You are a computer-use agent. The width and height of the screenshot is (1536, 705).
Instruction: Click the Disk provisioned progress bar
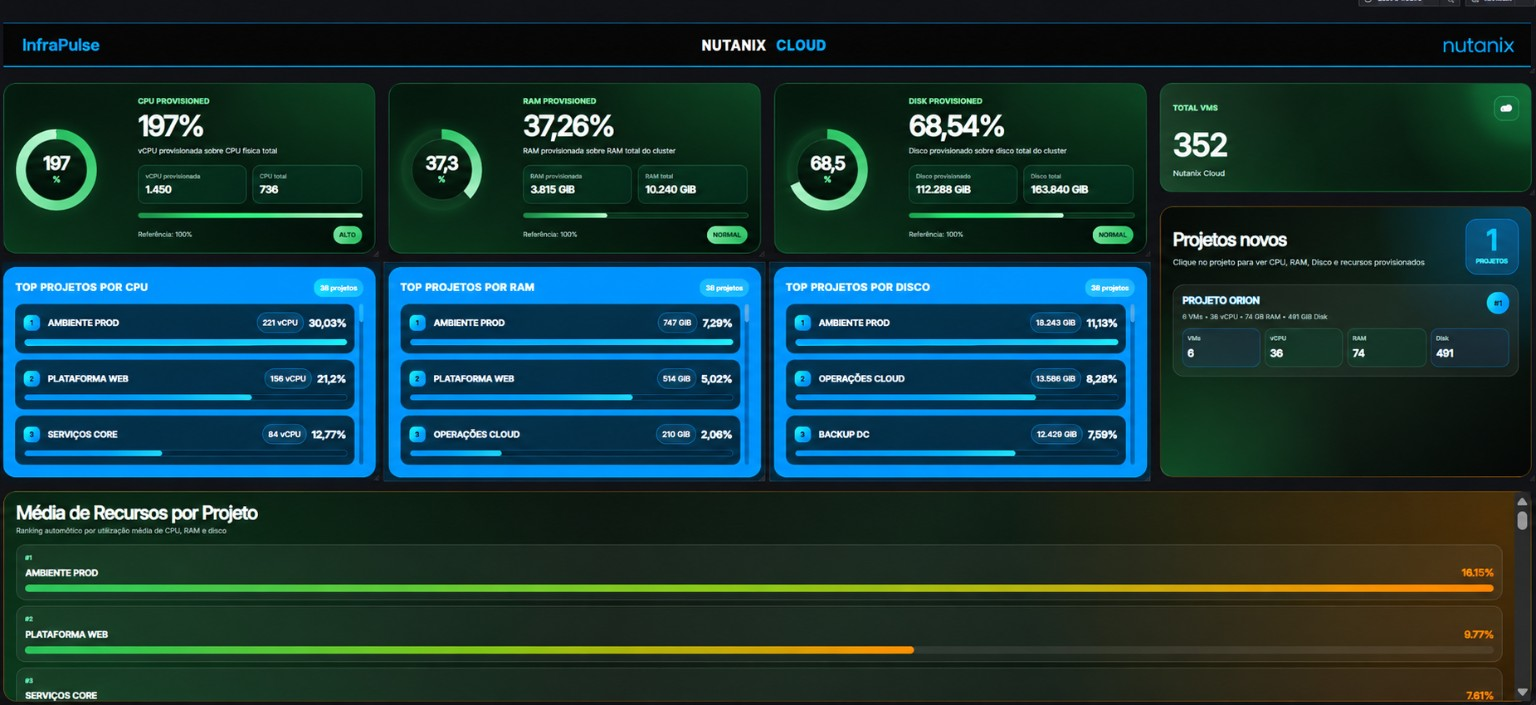pos(1021,215)
